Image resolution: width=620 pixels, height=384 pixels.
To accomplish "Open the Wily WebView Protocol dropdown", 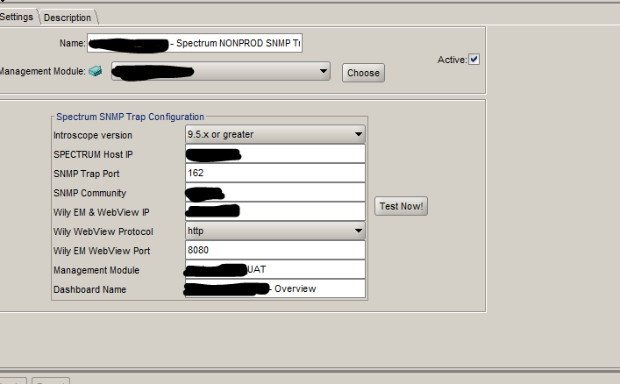I will [x=275, y=231].
